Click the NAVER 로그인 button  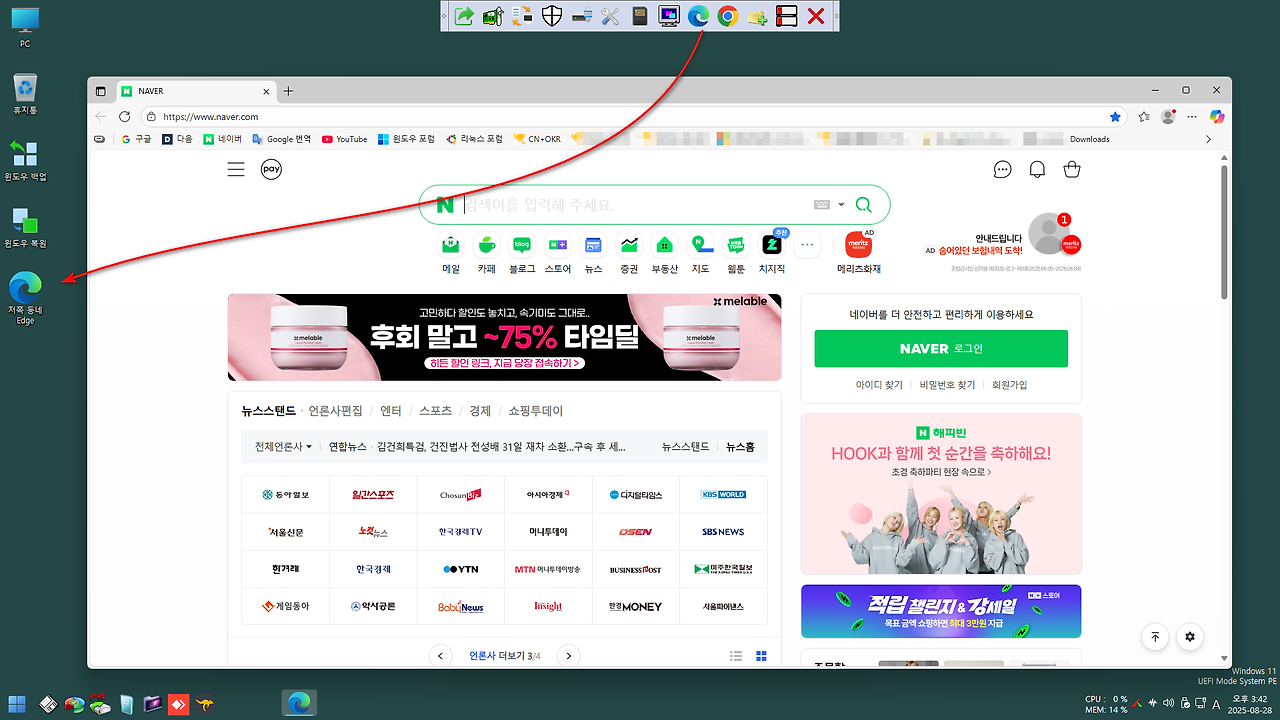(x=941, y=348)
